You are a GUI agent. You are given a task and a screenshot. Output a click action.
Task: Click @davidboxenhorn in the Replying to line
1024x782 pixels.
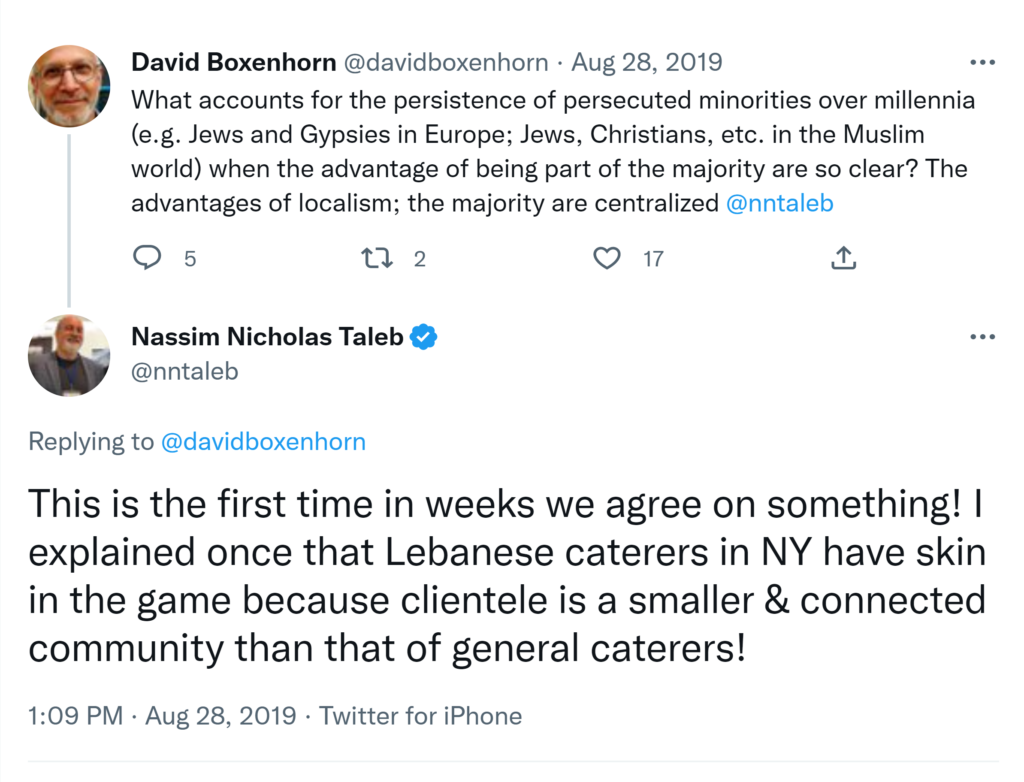point(263,441)
